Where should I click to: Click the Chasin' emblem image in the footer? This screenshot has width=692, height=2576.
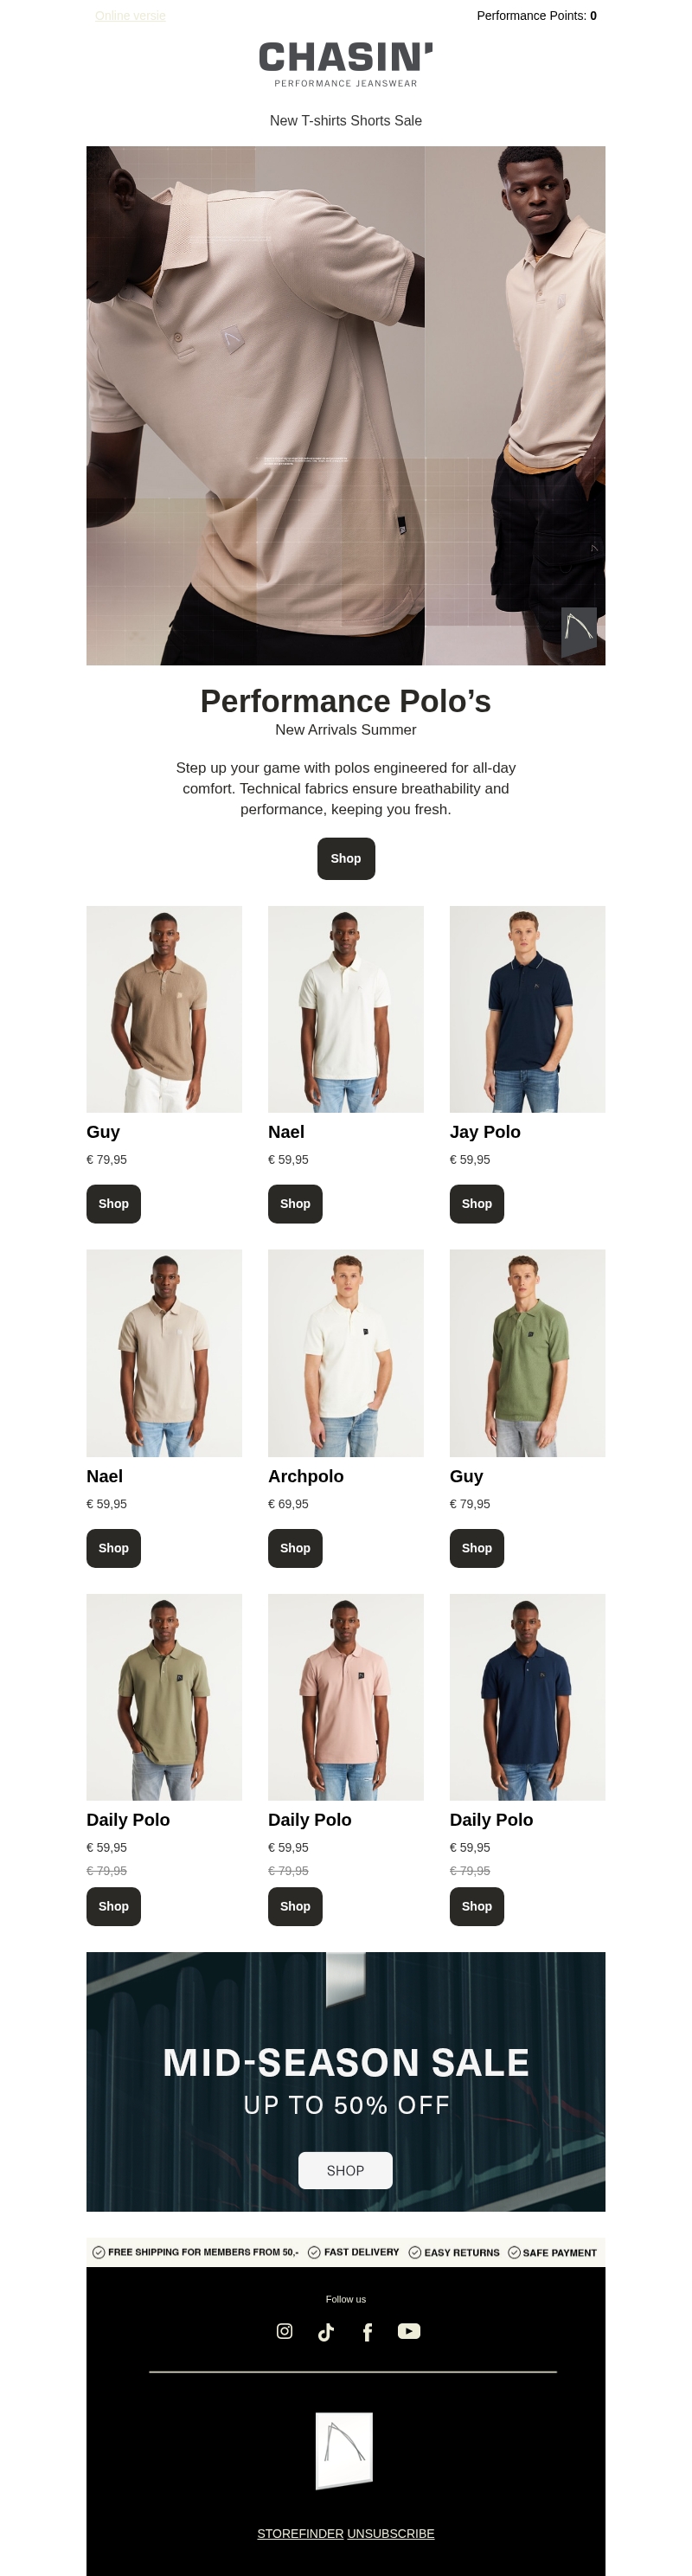345,2450
